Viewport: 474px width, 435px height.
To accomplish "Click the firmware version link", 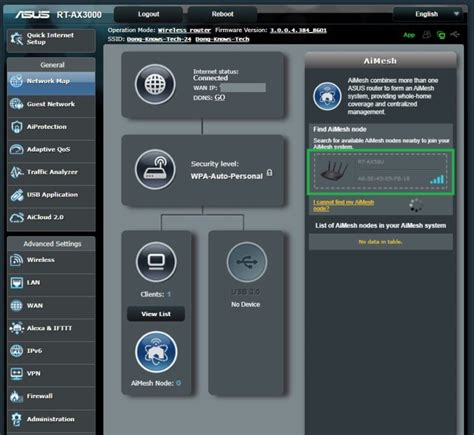I will [x=298, y=30].
